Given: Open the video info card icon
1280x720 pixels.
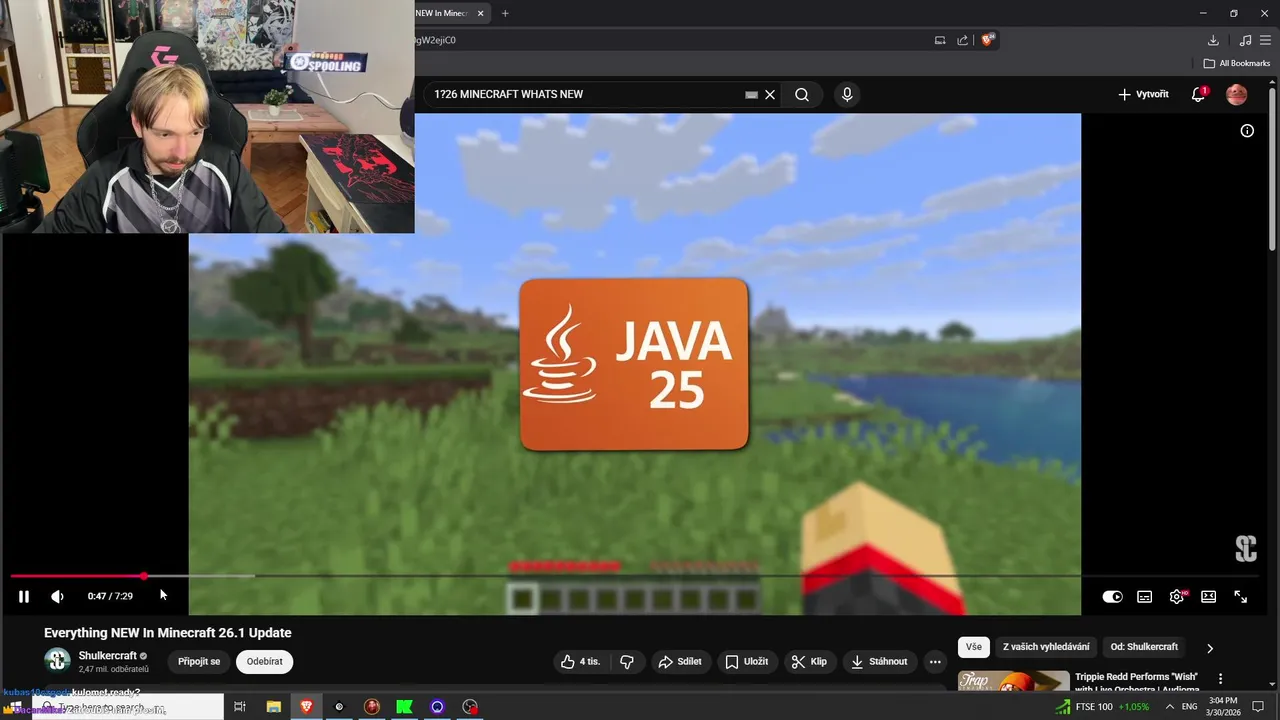Looking at the screenshot, I should click(x=1247, y=131).
